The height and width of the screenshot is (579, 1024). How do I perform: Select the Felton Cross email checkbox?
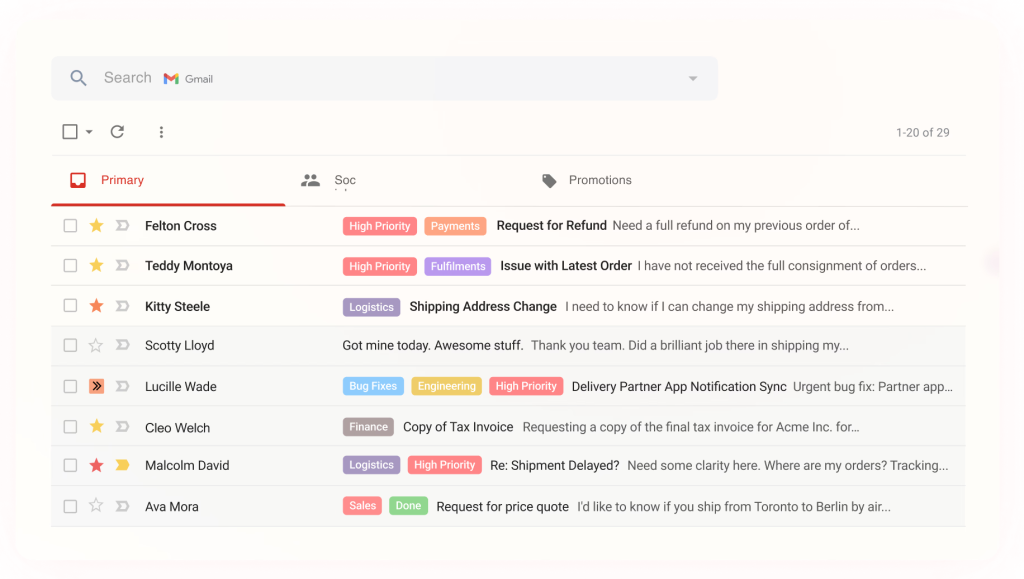coord(70,226)
